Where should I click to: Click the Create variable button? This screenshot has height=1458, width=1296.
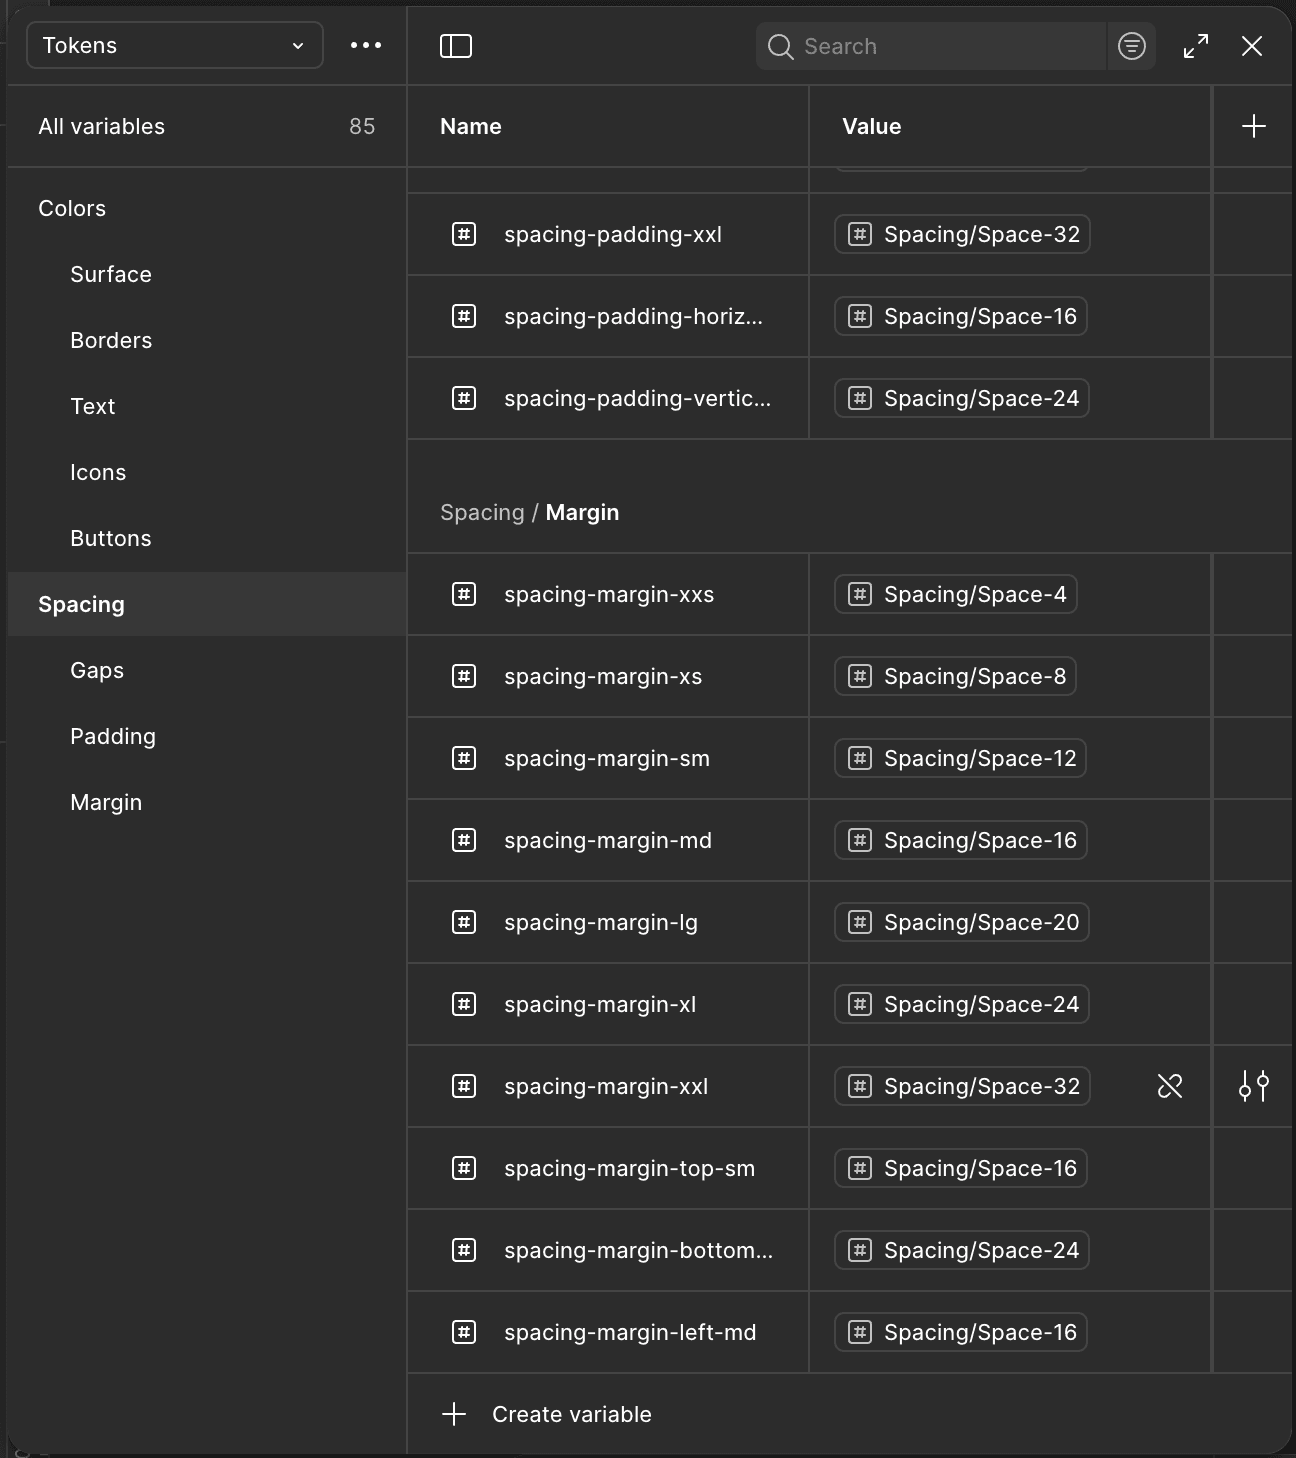(547, 1414)
